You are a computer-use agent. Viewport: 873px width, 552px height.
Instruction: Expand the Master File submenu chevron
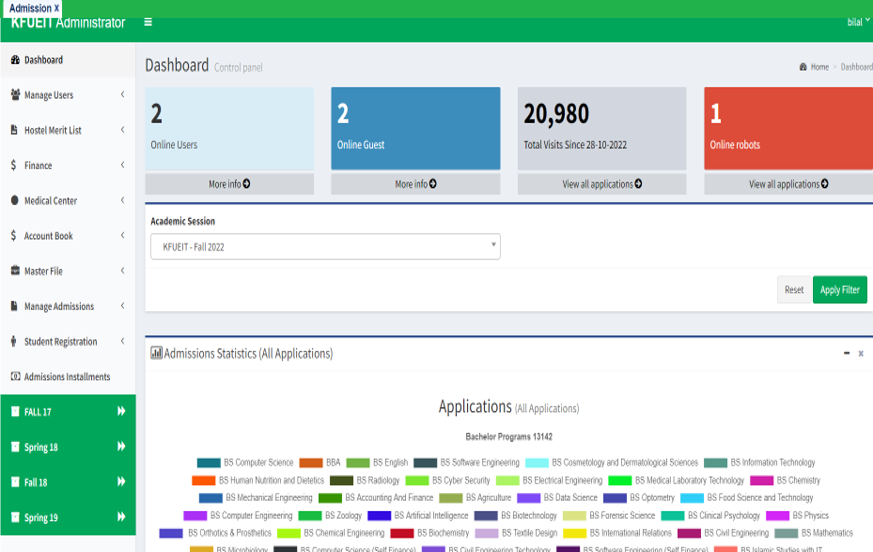coord(122,270)
